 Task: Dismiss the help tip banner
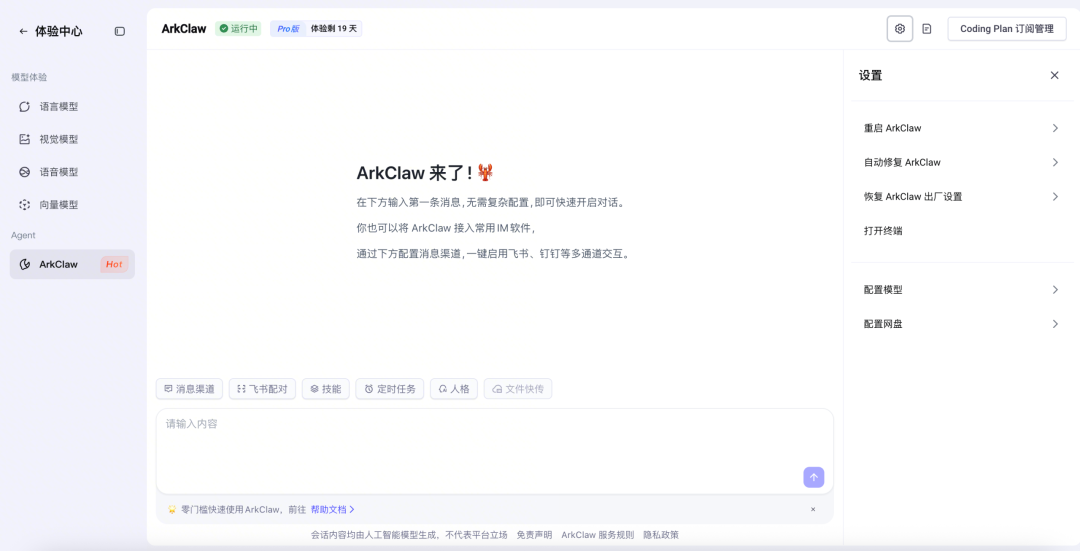pos(813,510)
